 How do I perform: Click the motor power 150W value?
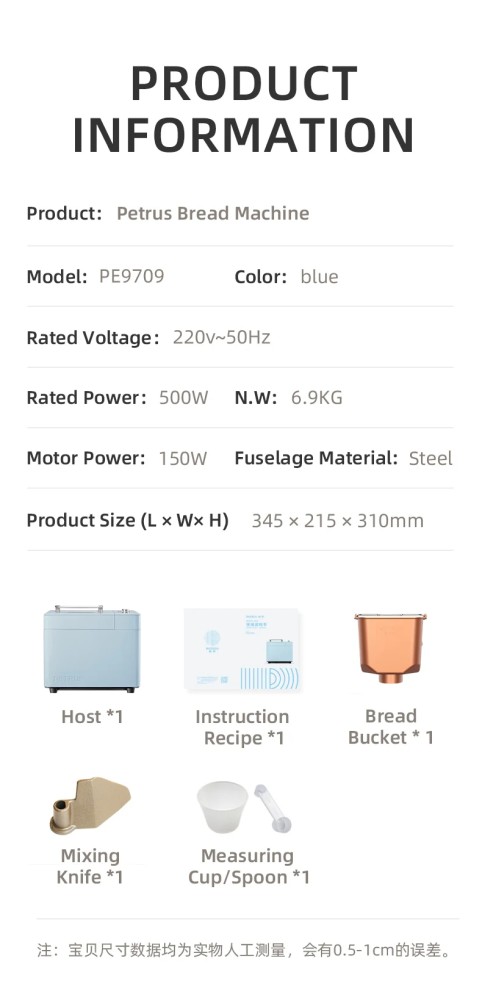click(x=183, y=458)
